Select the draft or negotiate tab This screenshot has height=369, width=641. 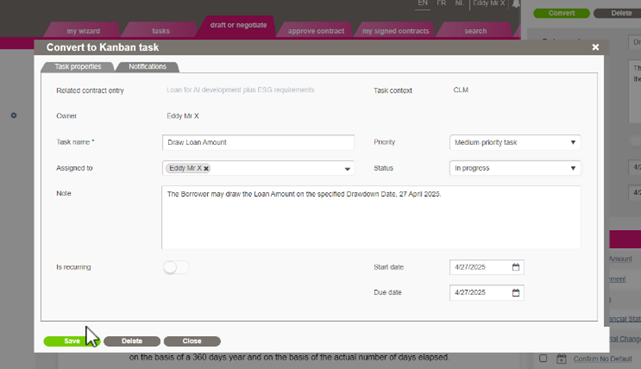[238, 25]
